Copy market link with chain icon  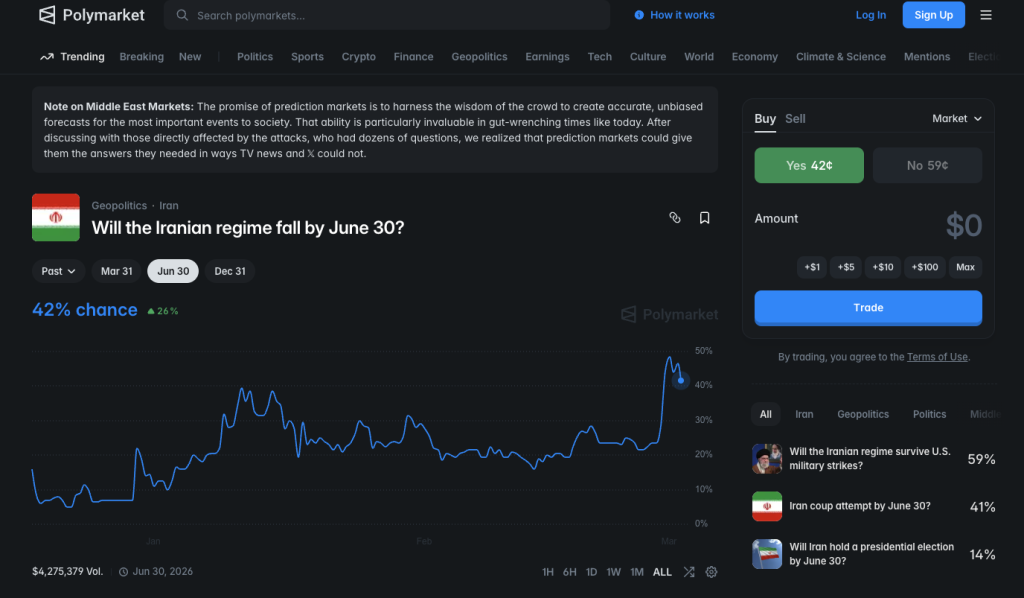(x=675, y=217)
